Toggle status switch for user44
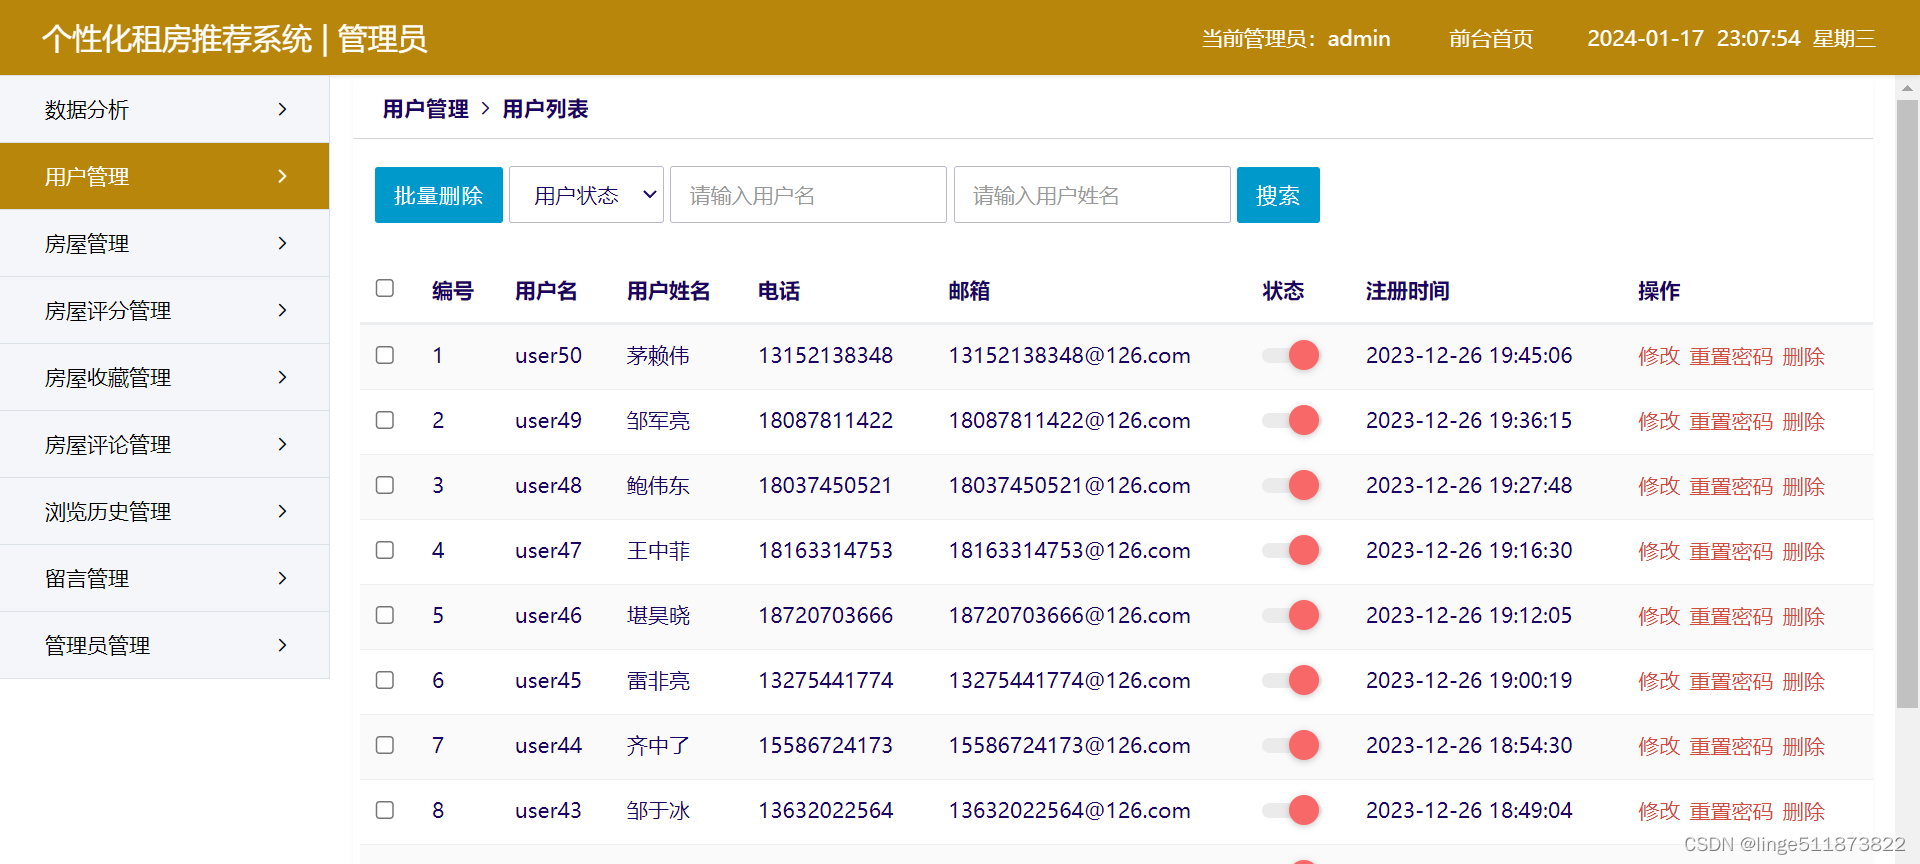Screen dimensions: 1920x864 [1291, 745]
